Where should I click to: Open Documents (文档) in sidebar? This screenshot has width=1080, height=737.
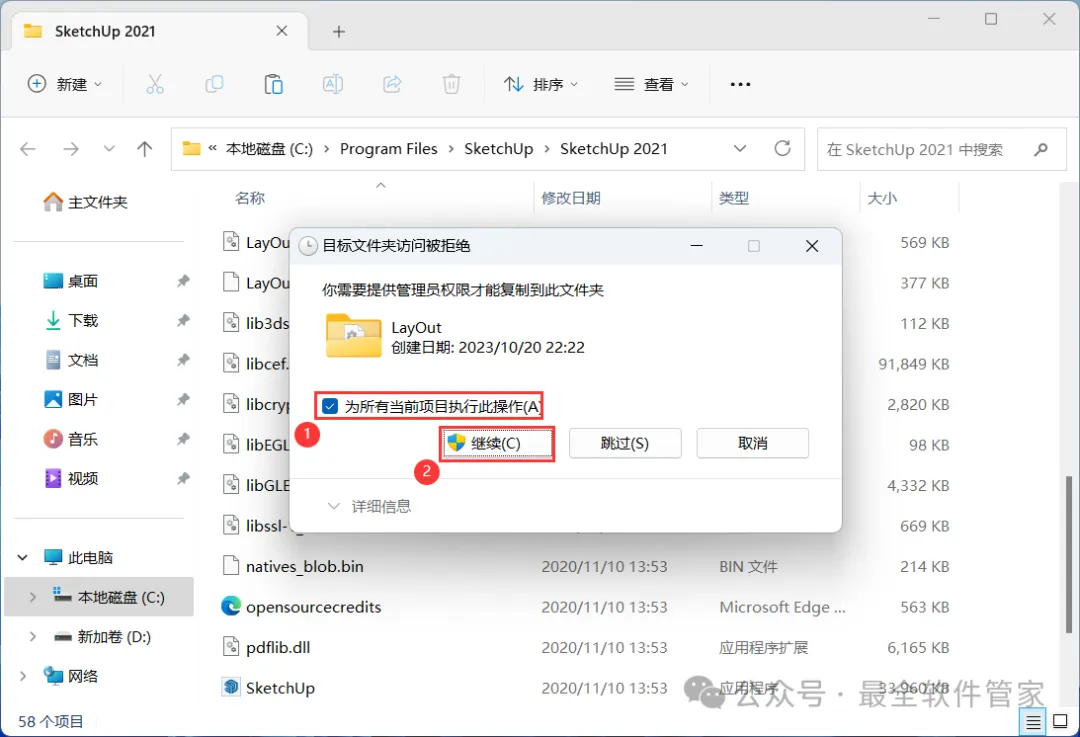[x=72, y=360]
